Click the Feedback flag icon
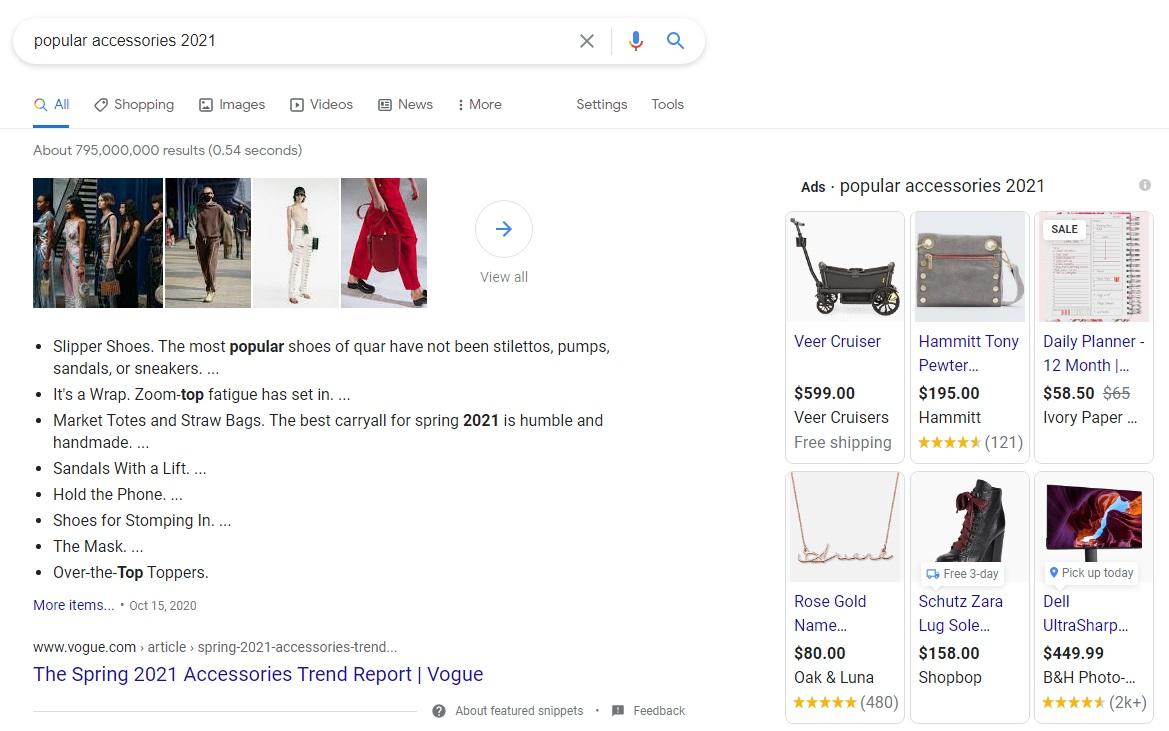This screenshot has width=1169, height=731. click(x=618, y=711)
